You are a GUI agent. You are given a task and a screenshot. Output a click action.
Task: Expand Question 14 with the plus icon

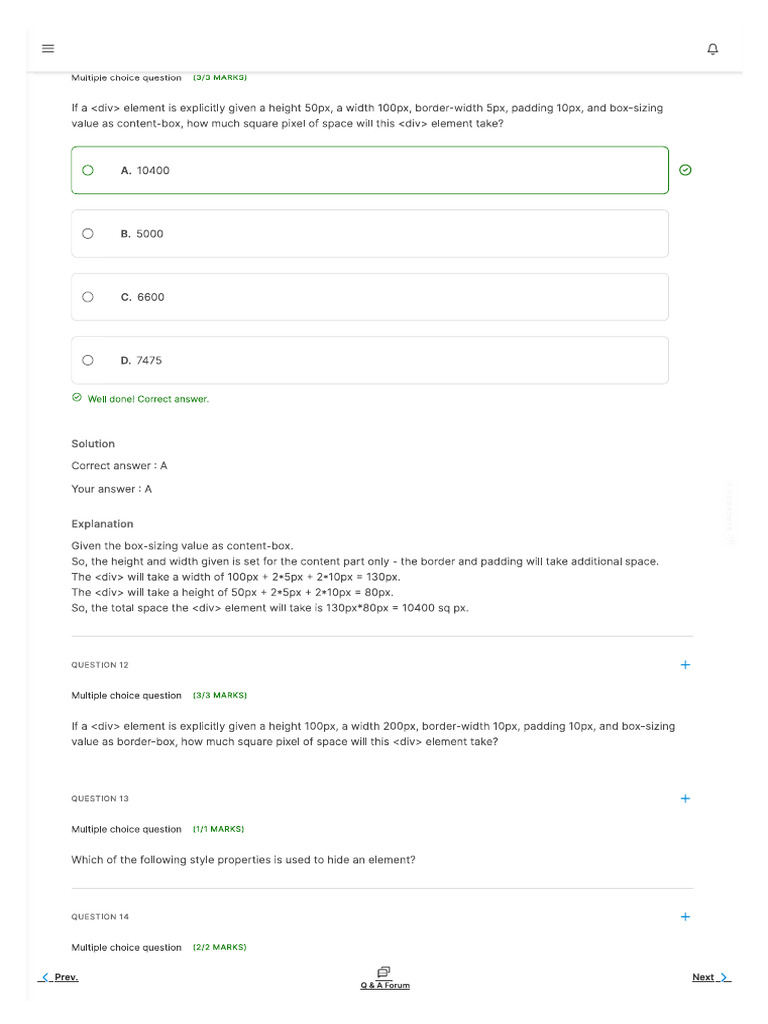[685, 916]
